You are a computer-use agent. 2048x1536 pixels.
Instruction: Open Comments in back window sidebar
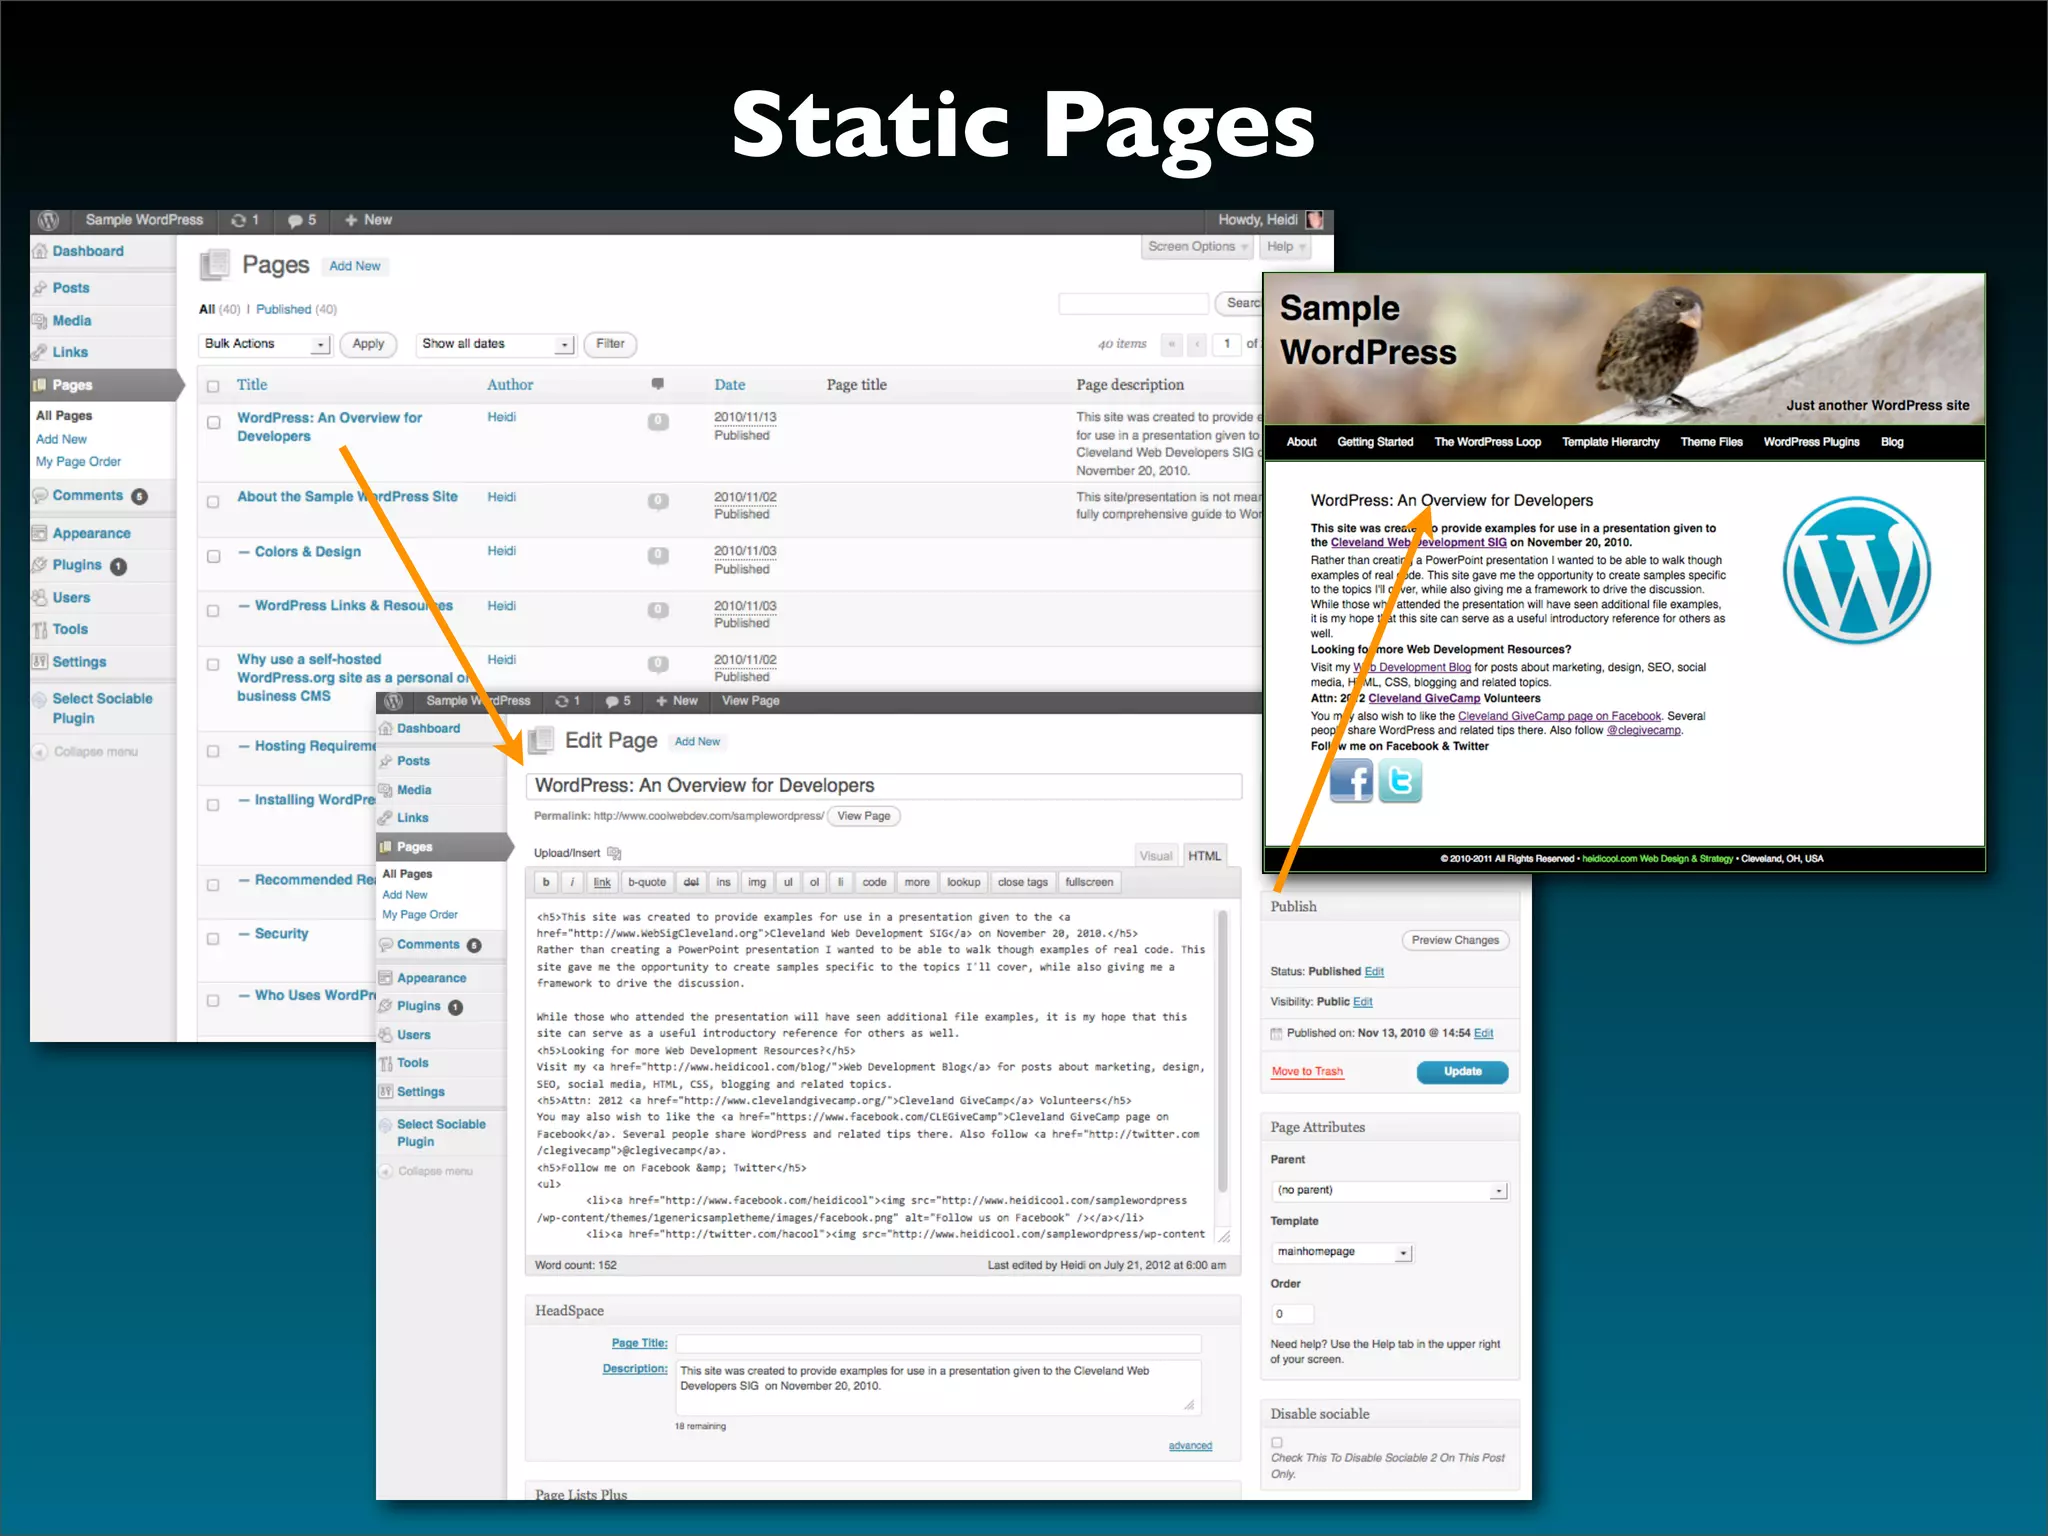pos(88,495)
